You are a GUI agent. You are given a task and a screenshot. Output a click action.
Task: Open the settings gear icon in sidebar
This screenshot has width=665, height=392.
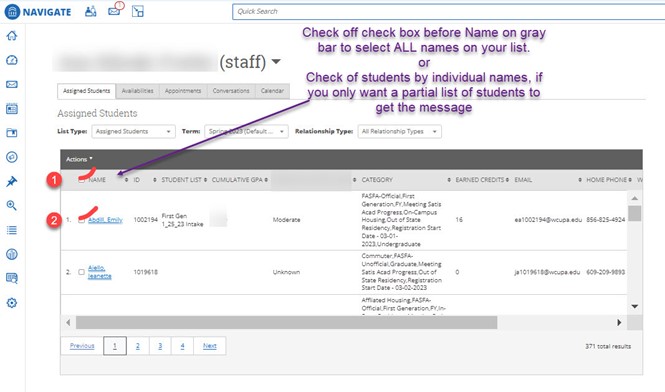(x=12, y=303)
